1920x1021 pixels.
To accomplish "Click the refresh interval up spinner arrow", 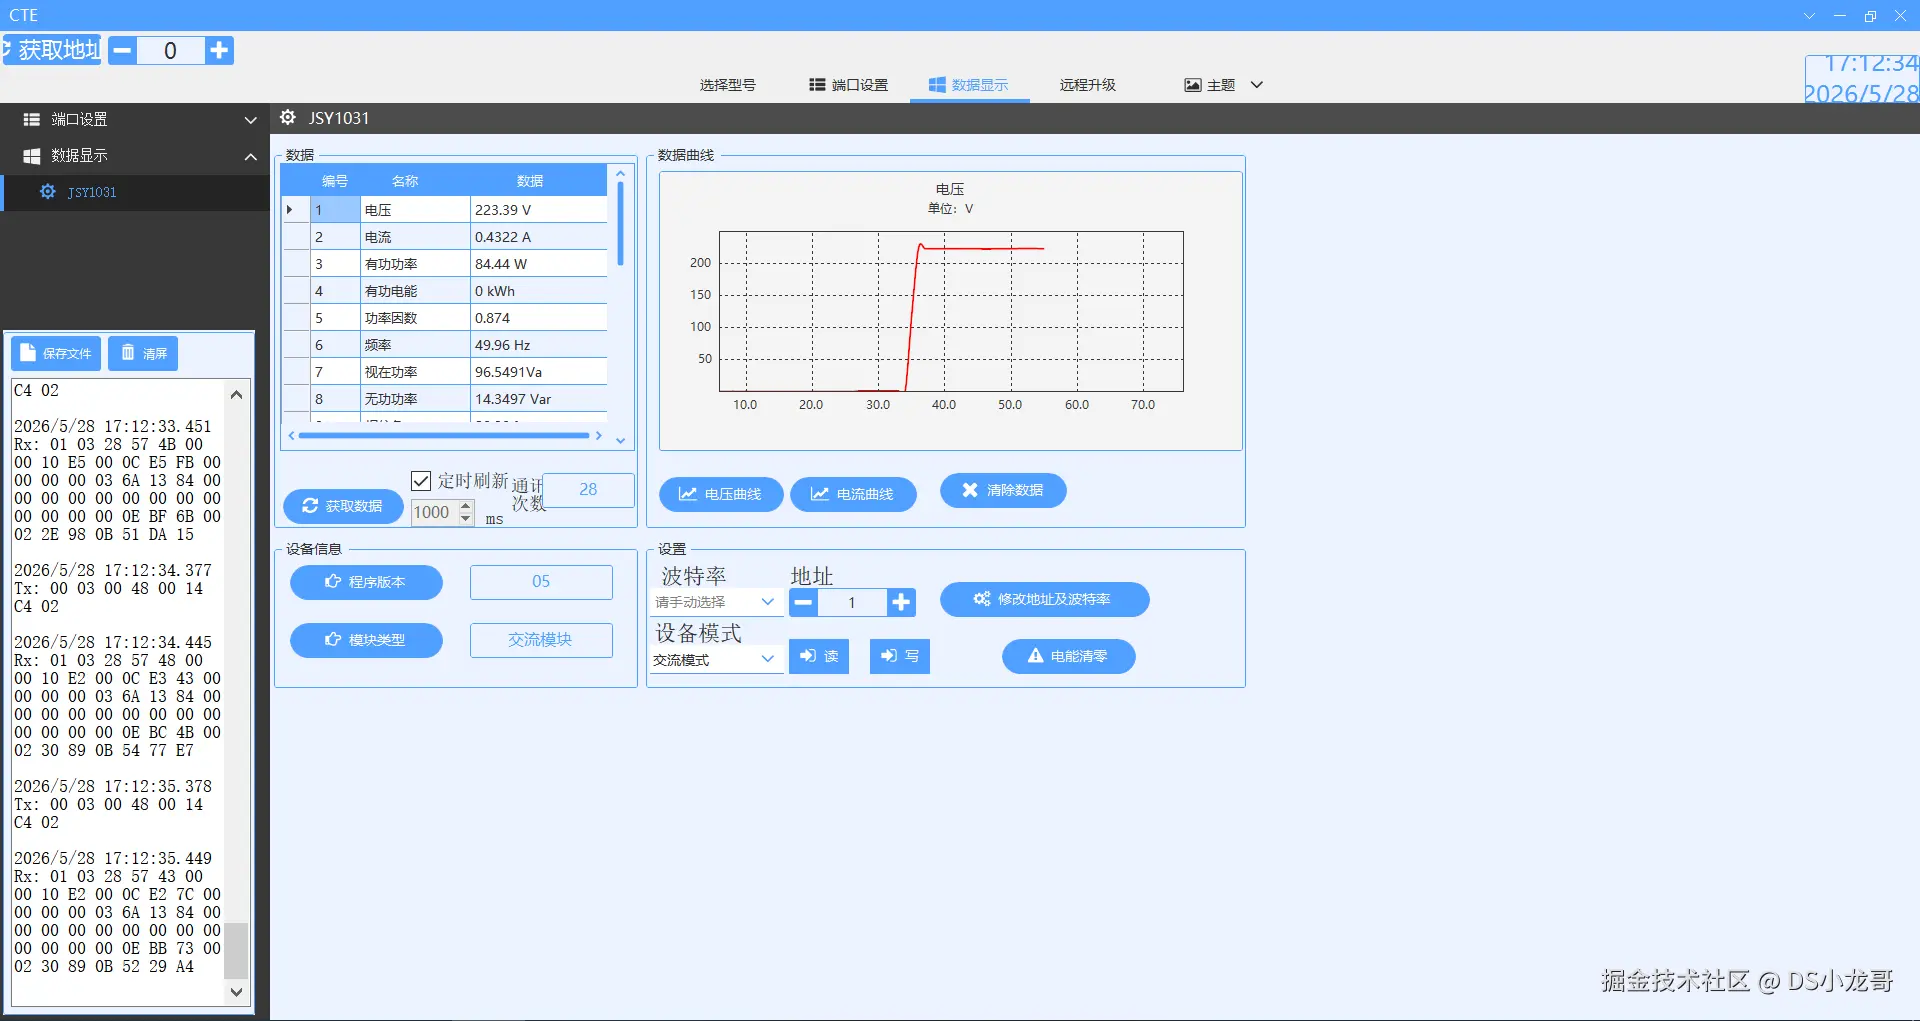I will (466, 506).
